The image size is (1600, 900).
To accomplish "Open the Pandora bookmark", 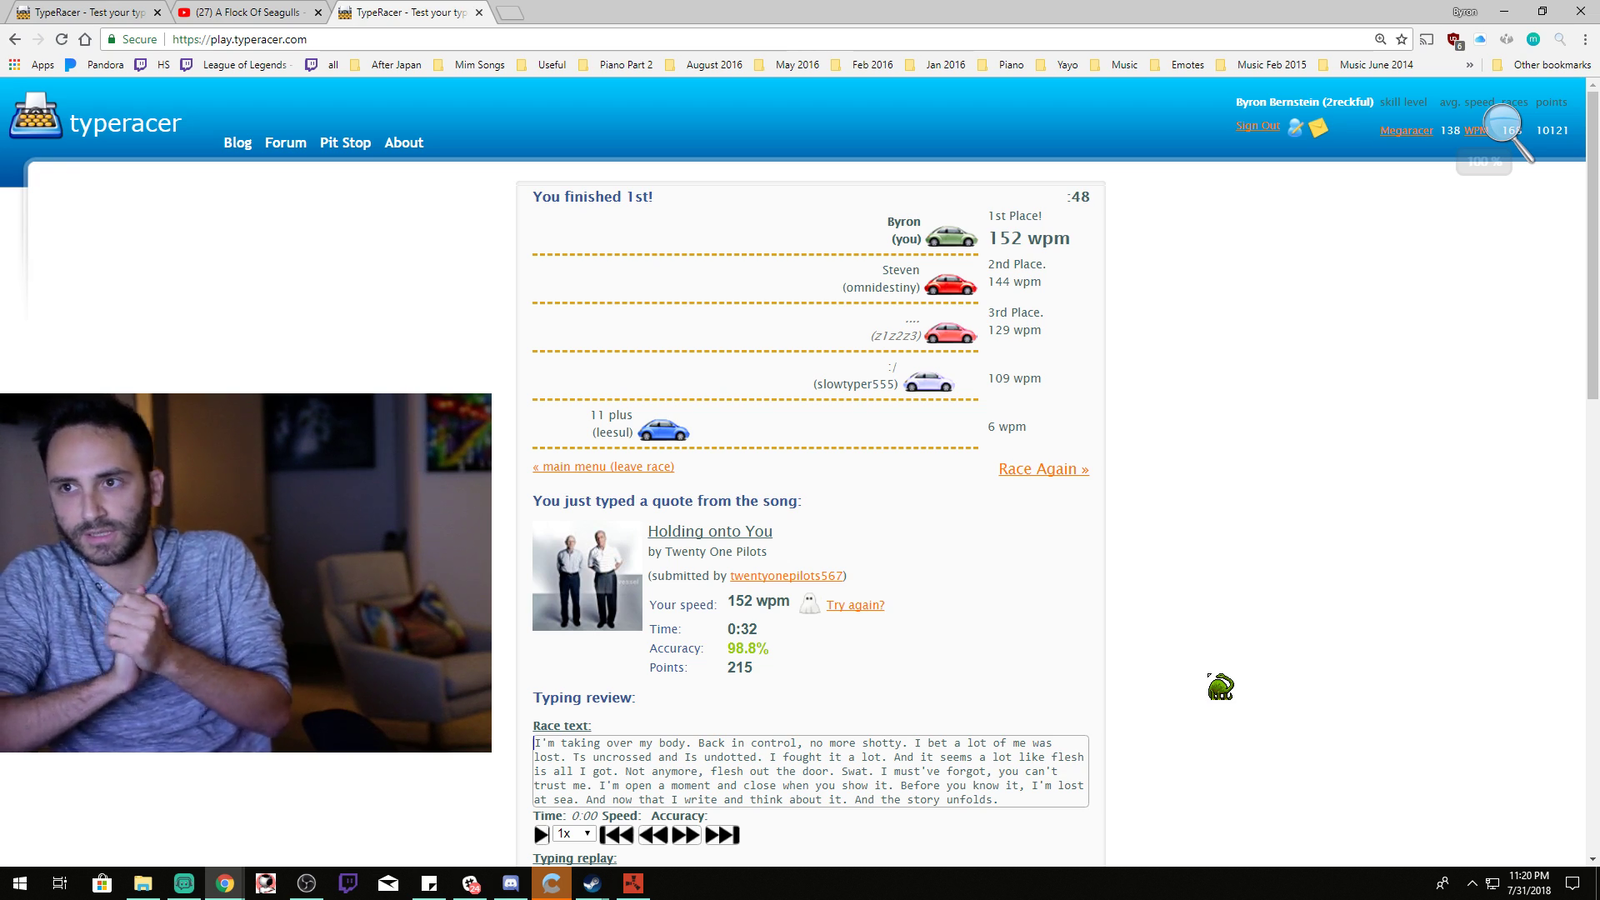I will click(x=95, y=65).
